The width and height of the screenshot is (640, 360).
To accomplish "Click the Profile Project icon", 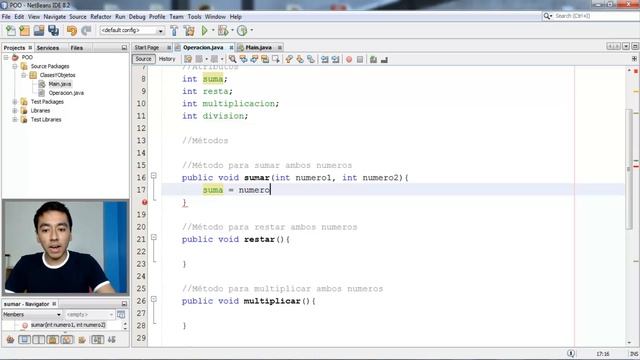I will click(242, 31).
